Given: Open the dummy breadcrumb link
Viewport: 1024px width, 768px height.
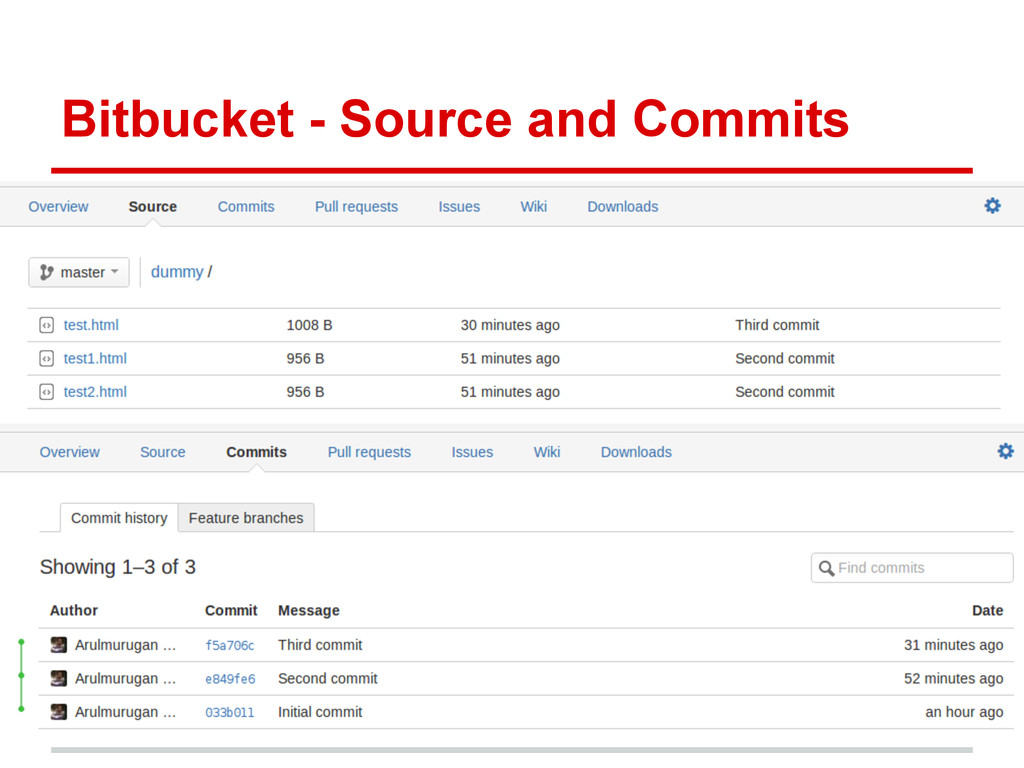Looking at the screenshot, I should (x=177, y=272).
